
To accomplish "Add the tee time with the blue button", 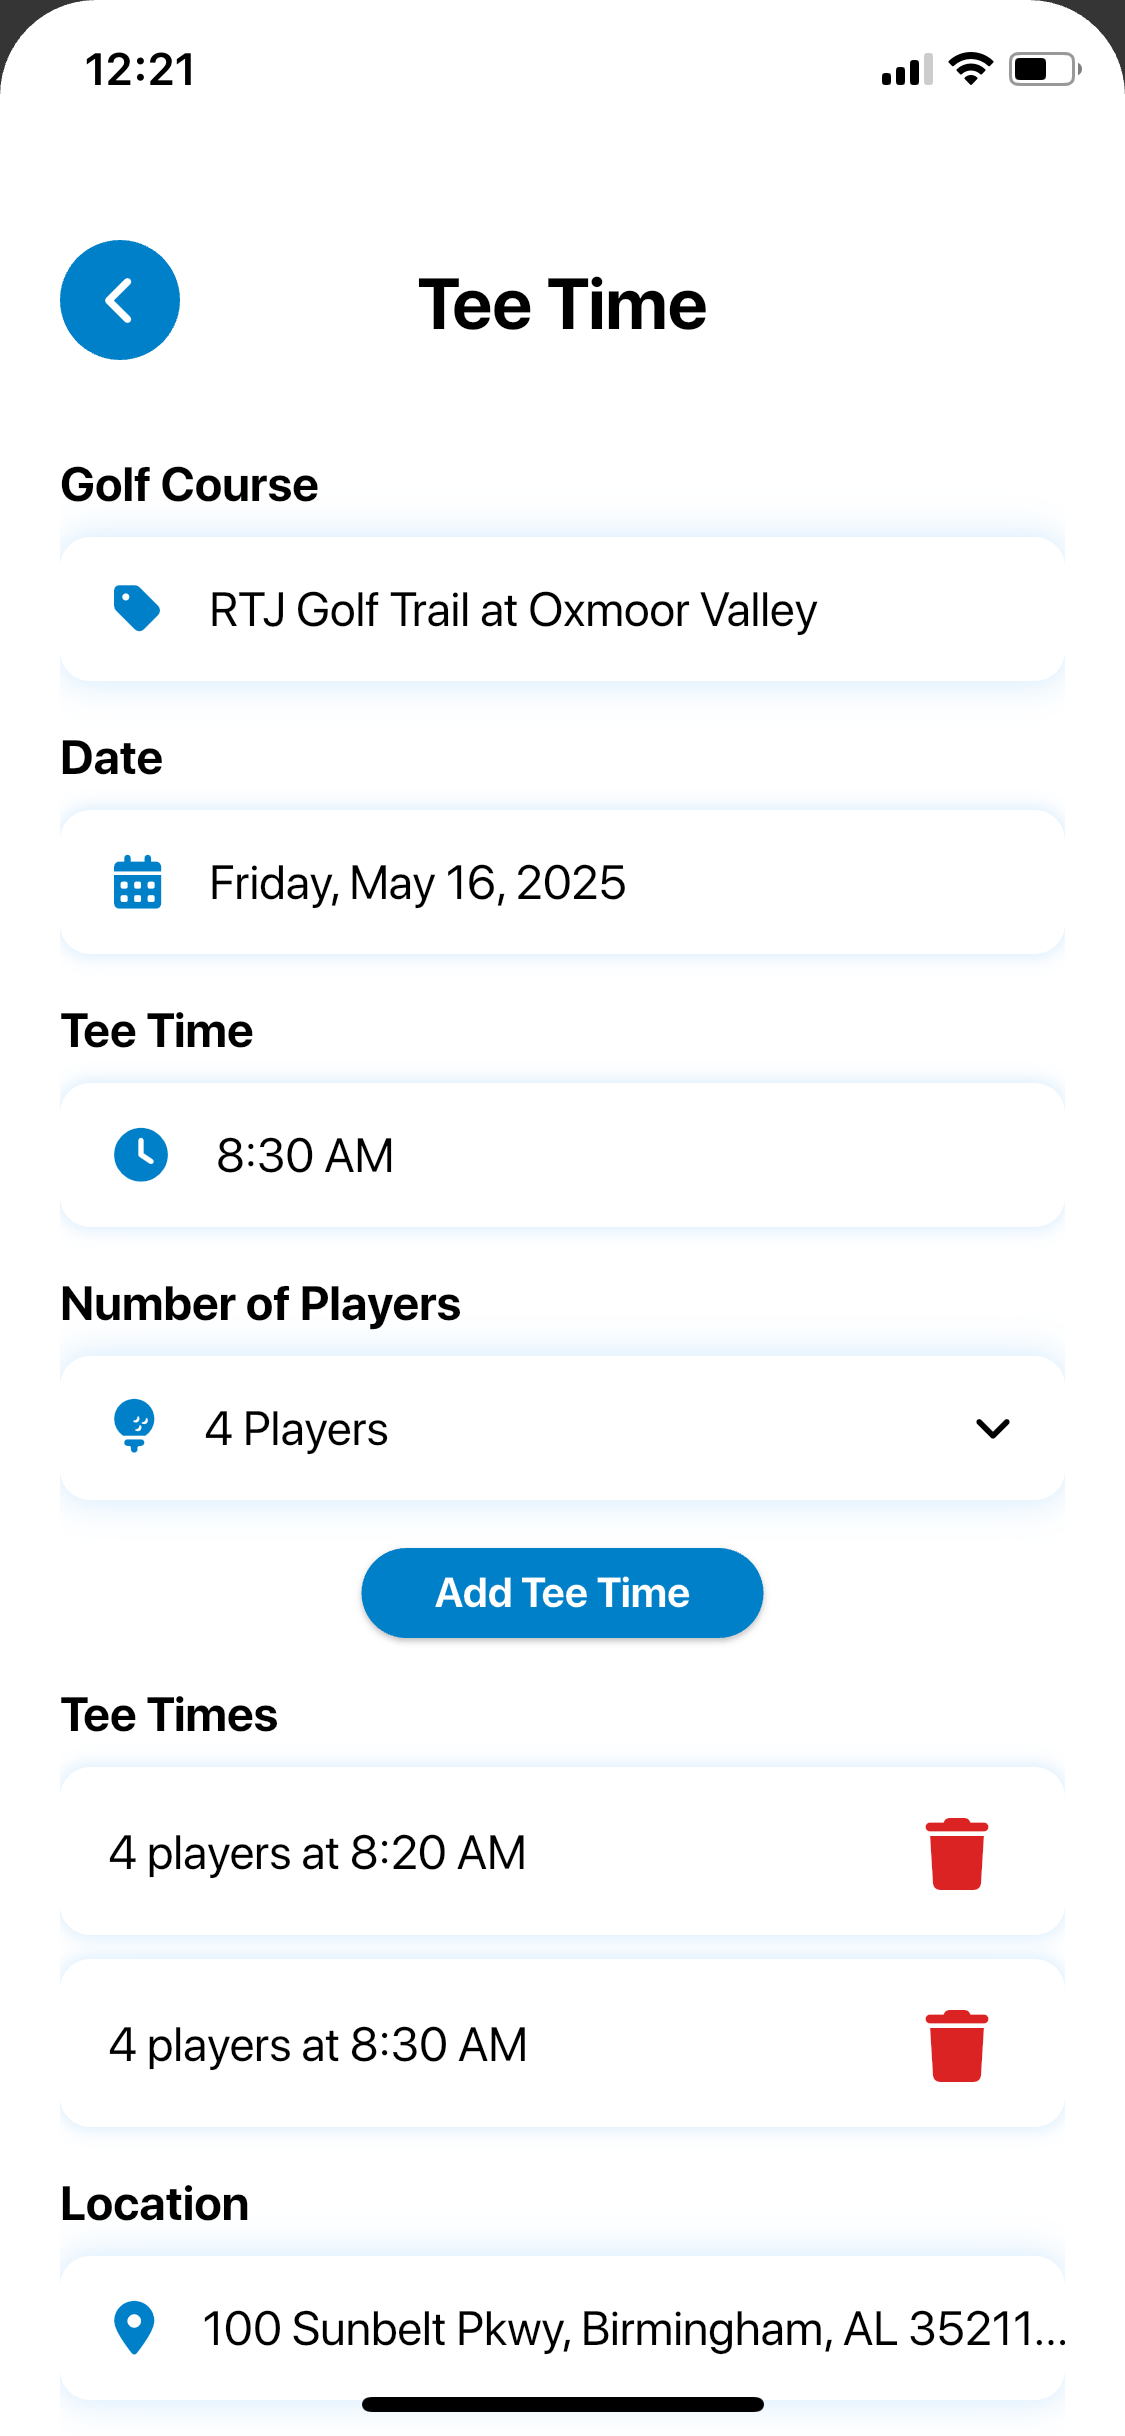I will coord(562,1593).
